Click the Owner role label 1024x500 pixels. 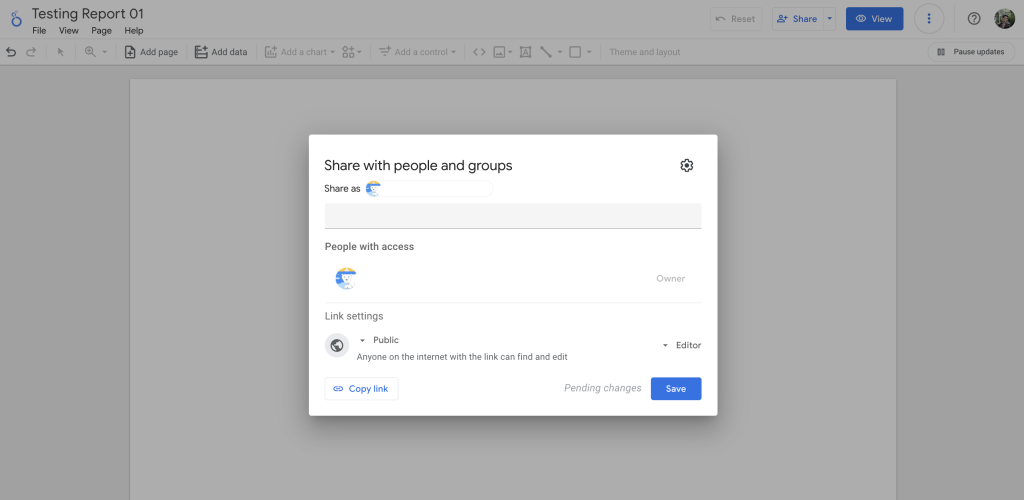(x=671, y=279)
